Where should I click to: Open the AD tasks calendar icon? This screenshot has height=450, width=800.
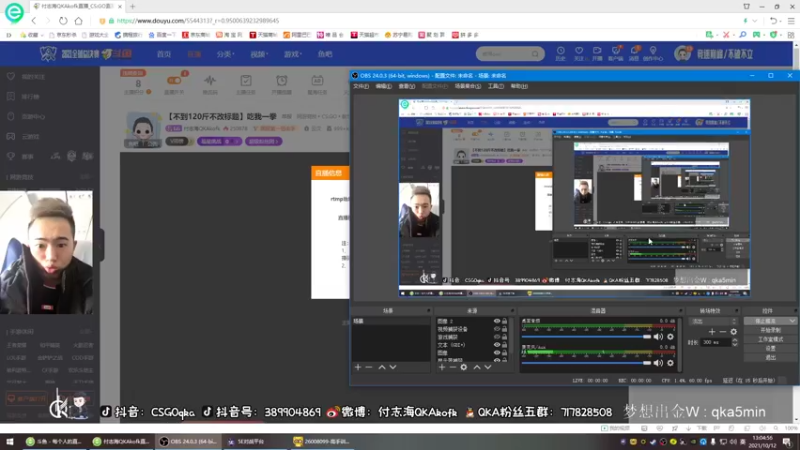click(317, 81)
